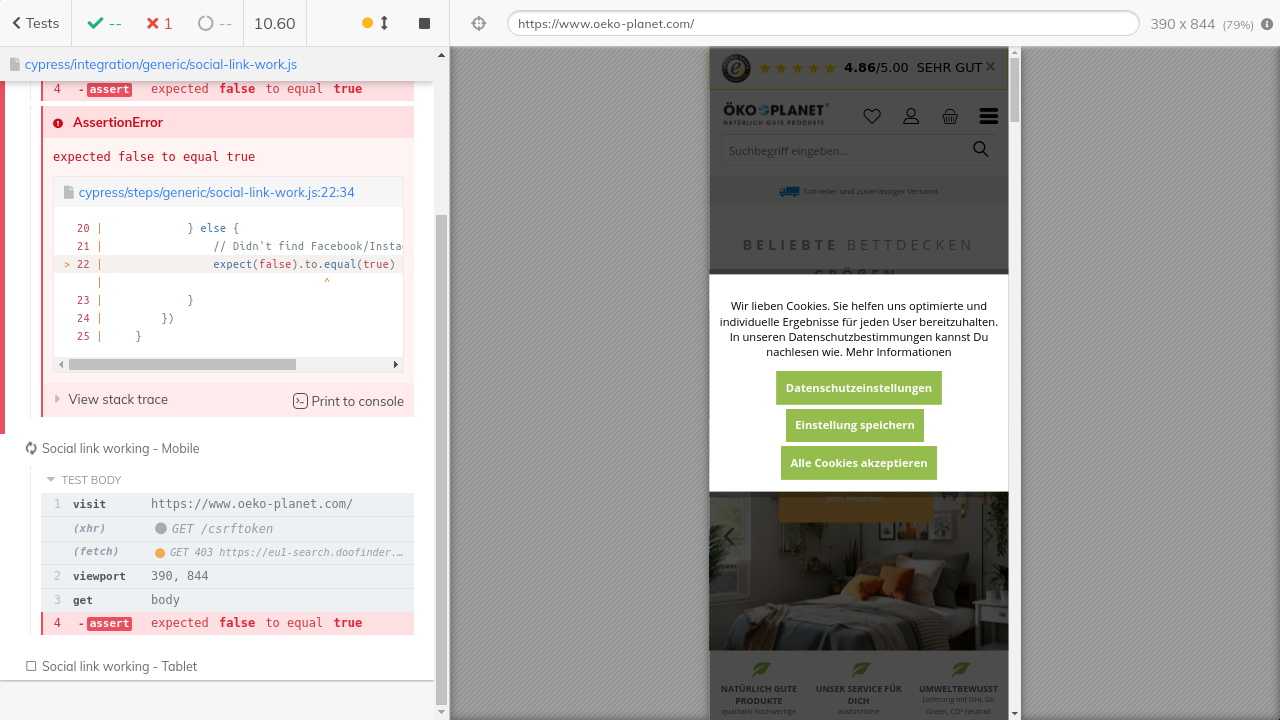
Task: Toggle auto-scrolling indicator
Action: coord(375,23)
